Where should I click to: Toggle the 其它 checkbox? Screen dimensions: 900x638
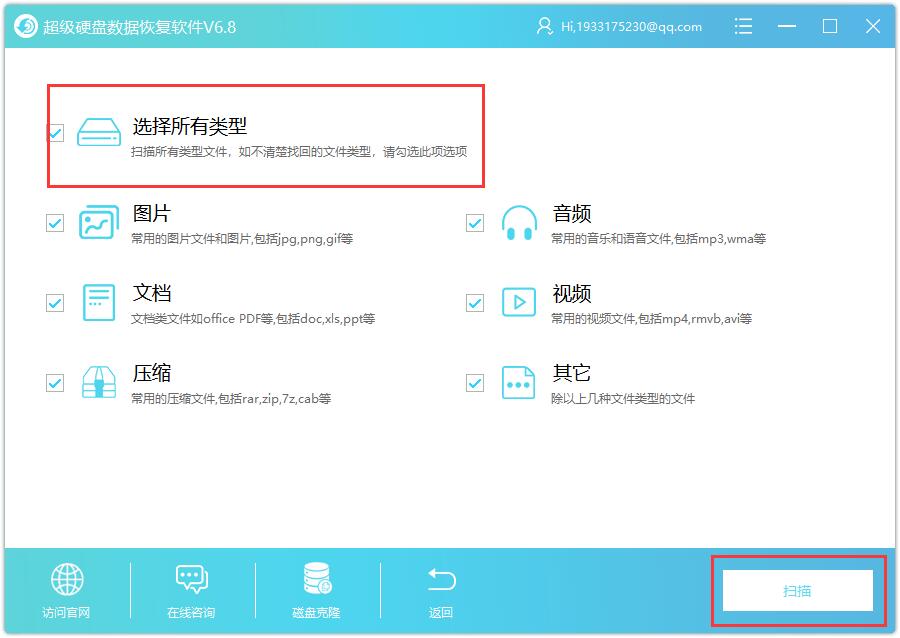(x=475, y=383)
